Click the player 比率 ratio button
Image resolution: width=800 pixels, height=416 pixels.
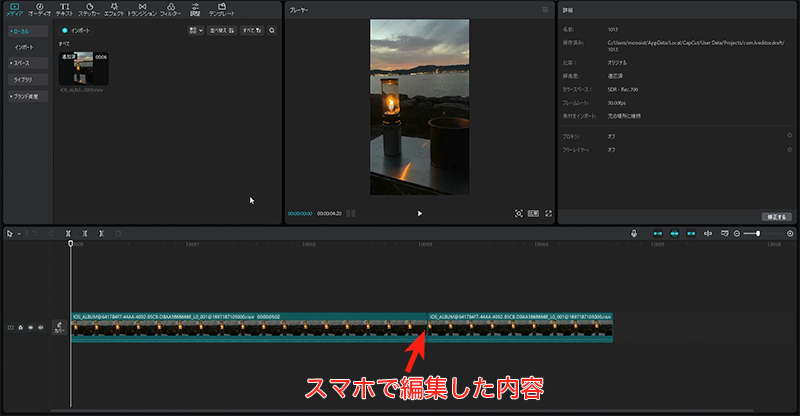point(533,213)
